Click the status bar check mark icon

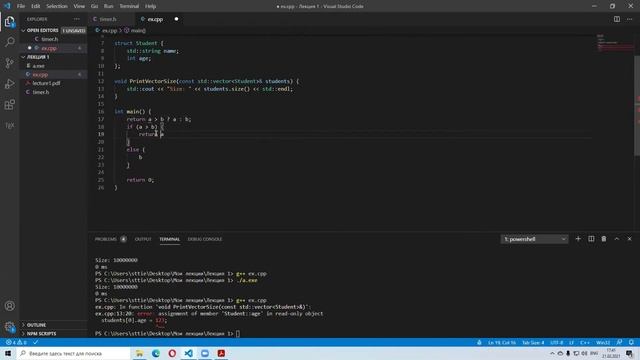pyautogui.click(x=36, y=342)
